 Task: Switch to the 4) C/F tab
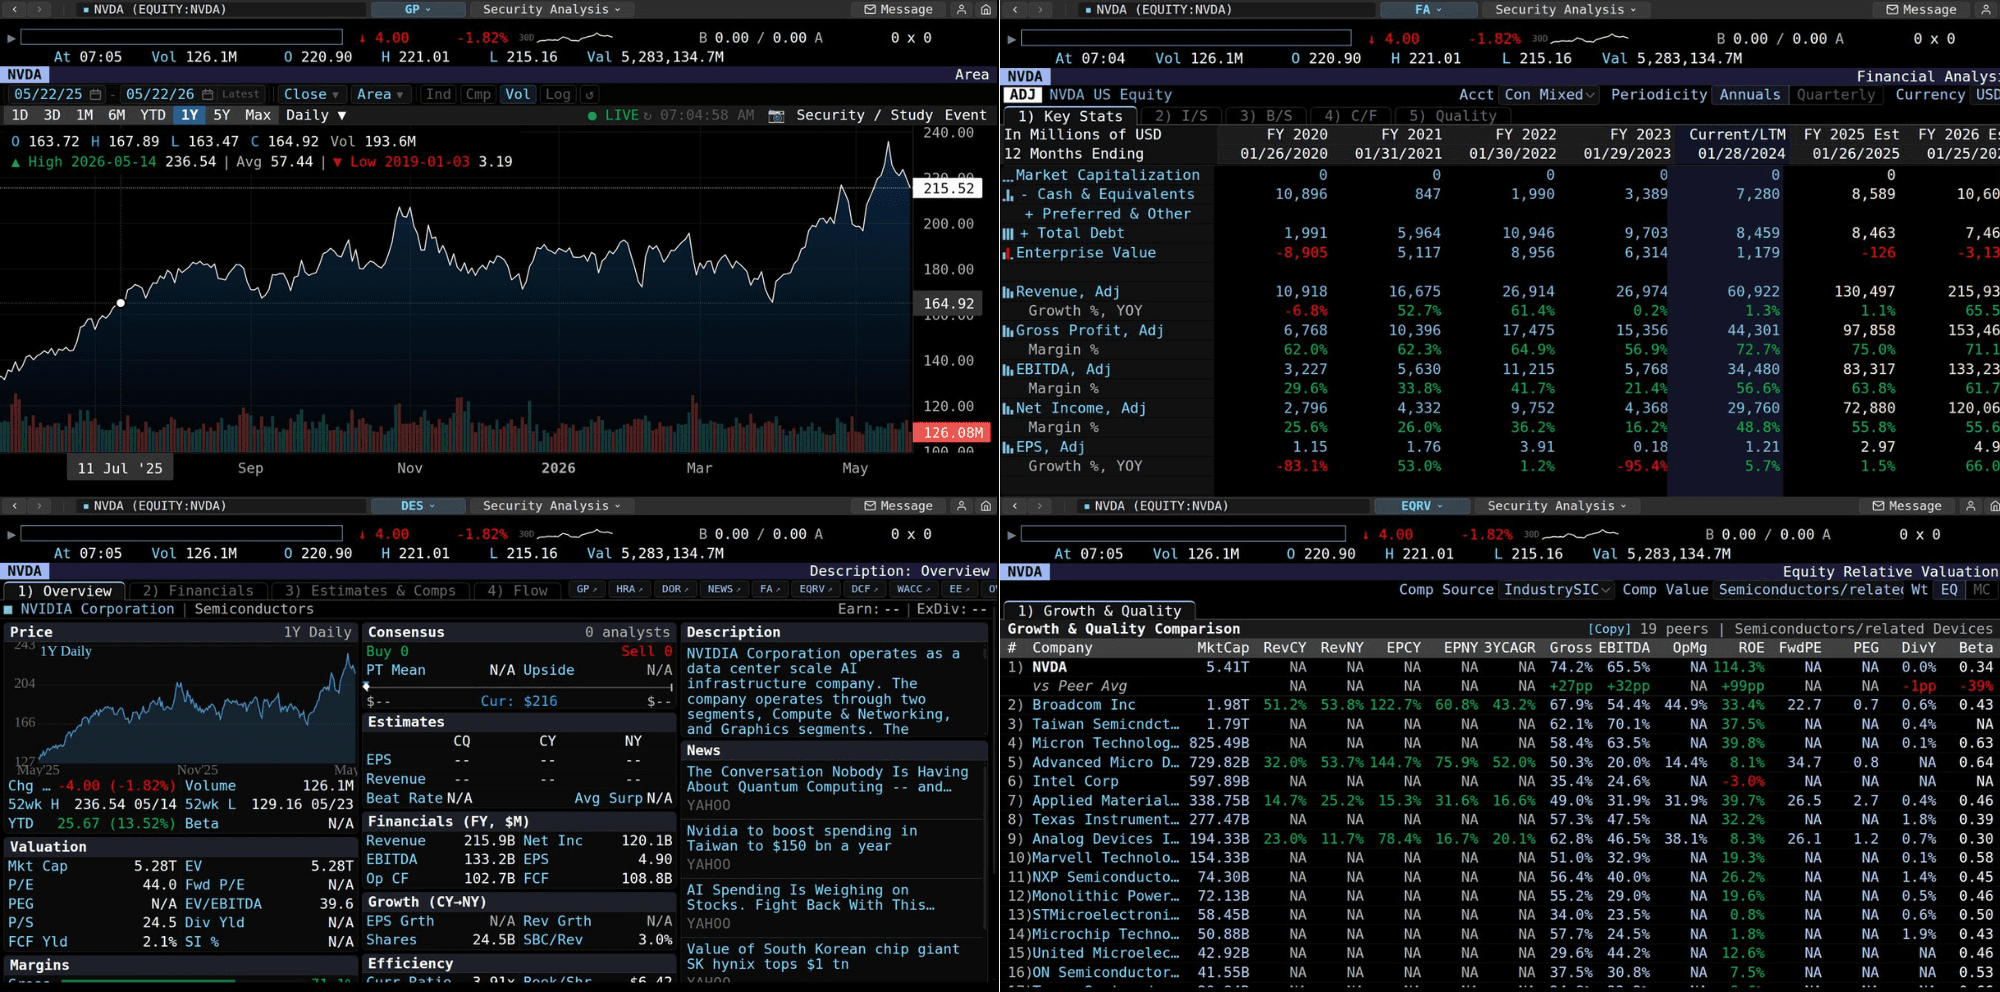[x=1350, y=116]
